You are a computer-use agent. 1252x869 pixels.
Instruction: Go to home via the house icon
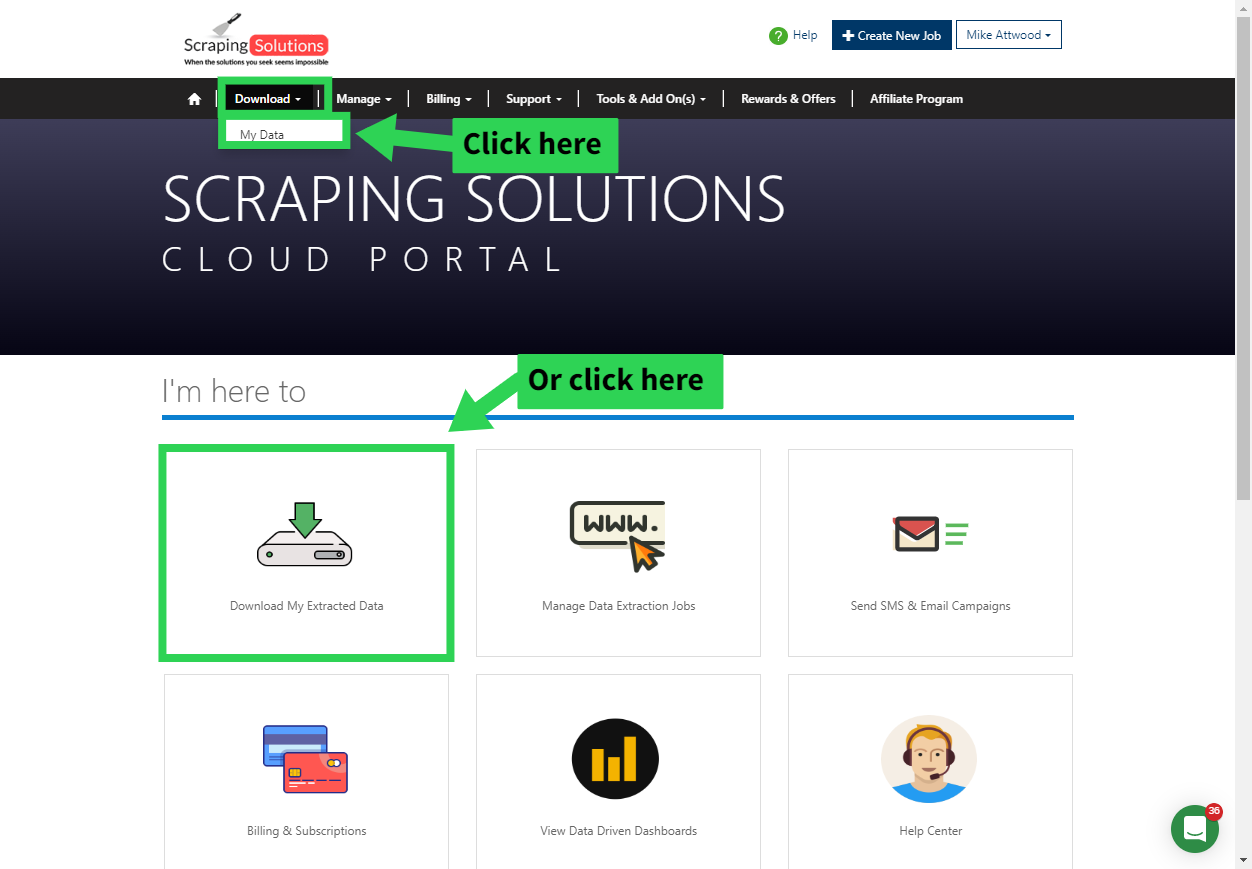click(x=194, y=99)
